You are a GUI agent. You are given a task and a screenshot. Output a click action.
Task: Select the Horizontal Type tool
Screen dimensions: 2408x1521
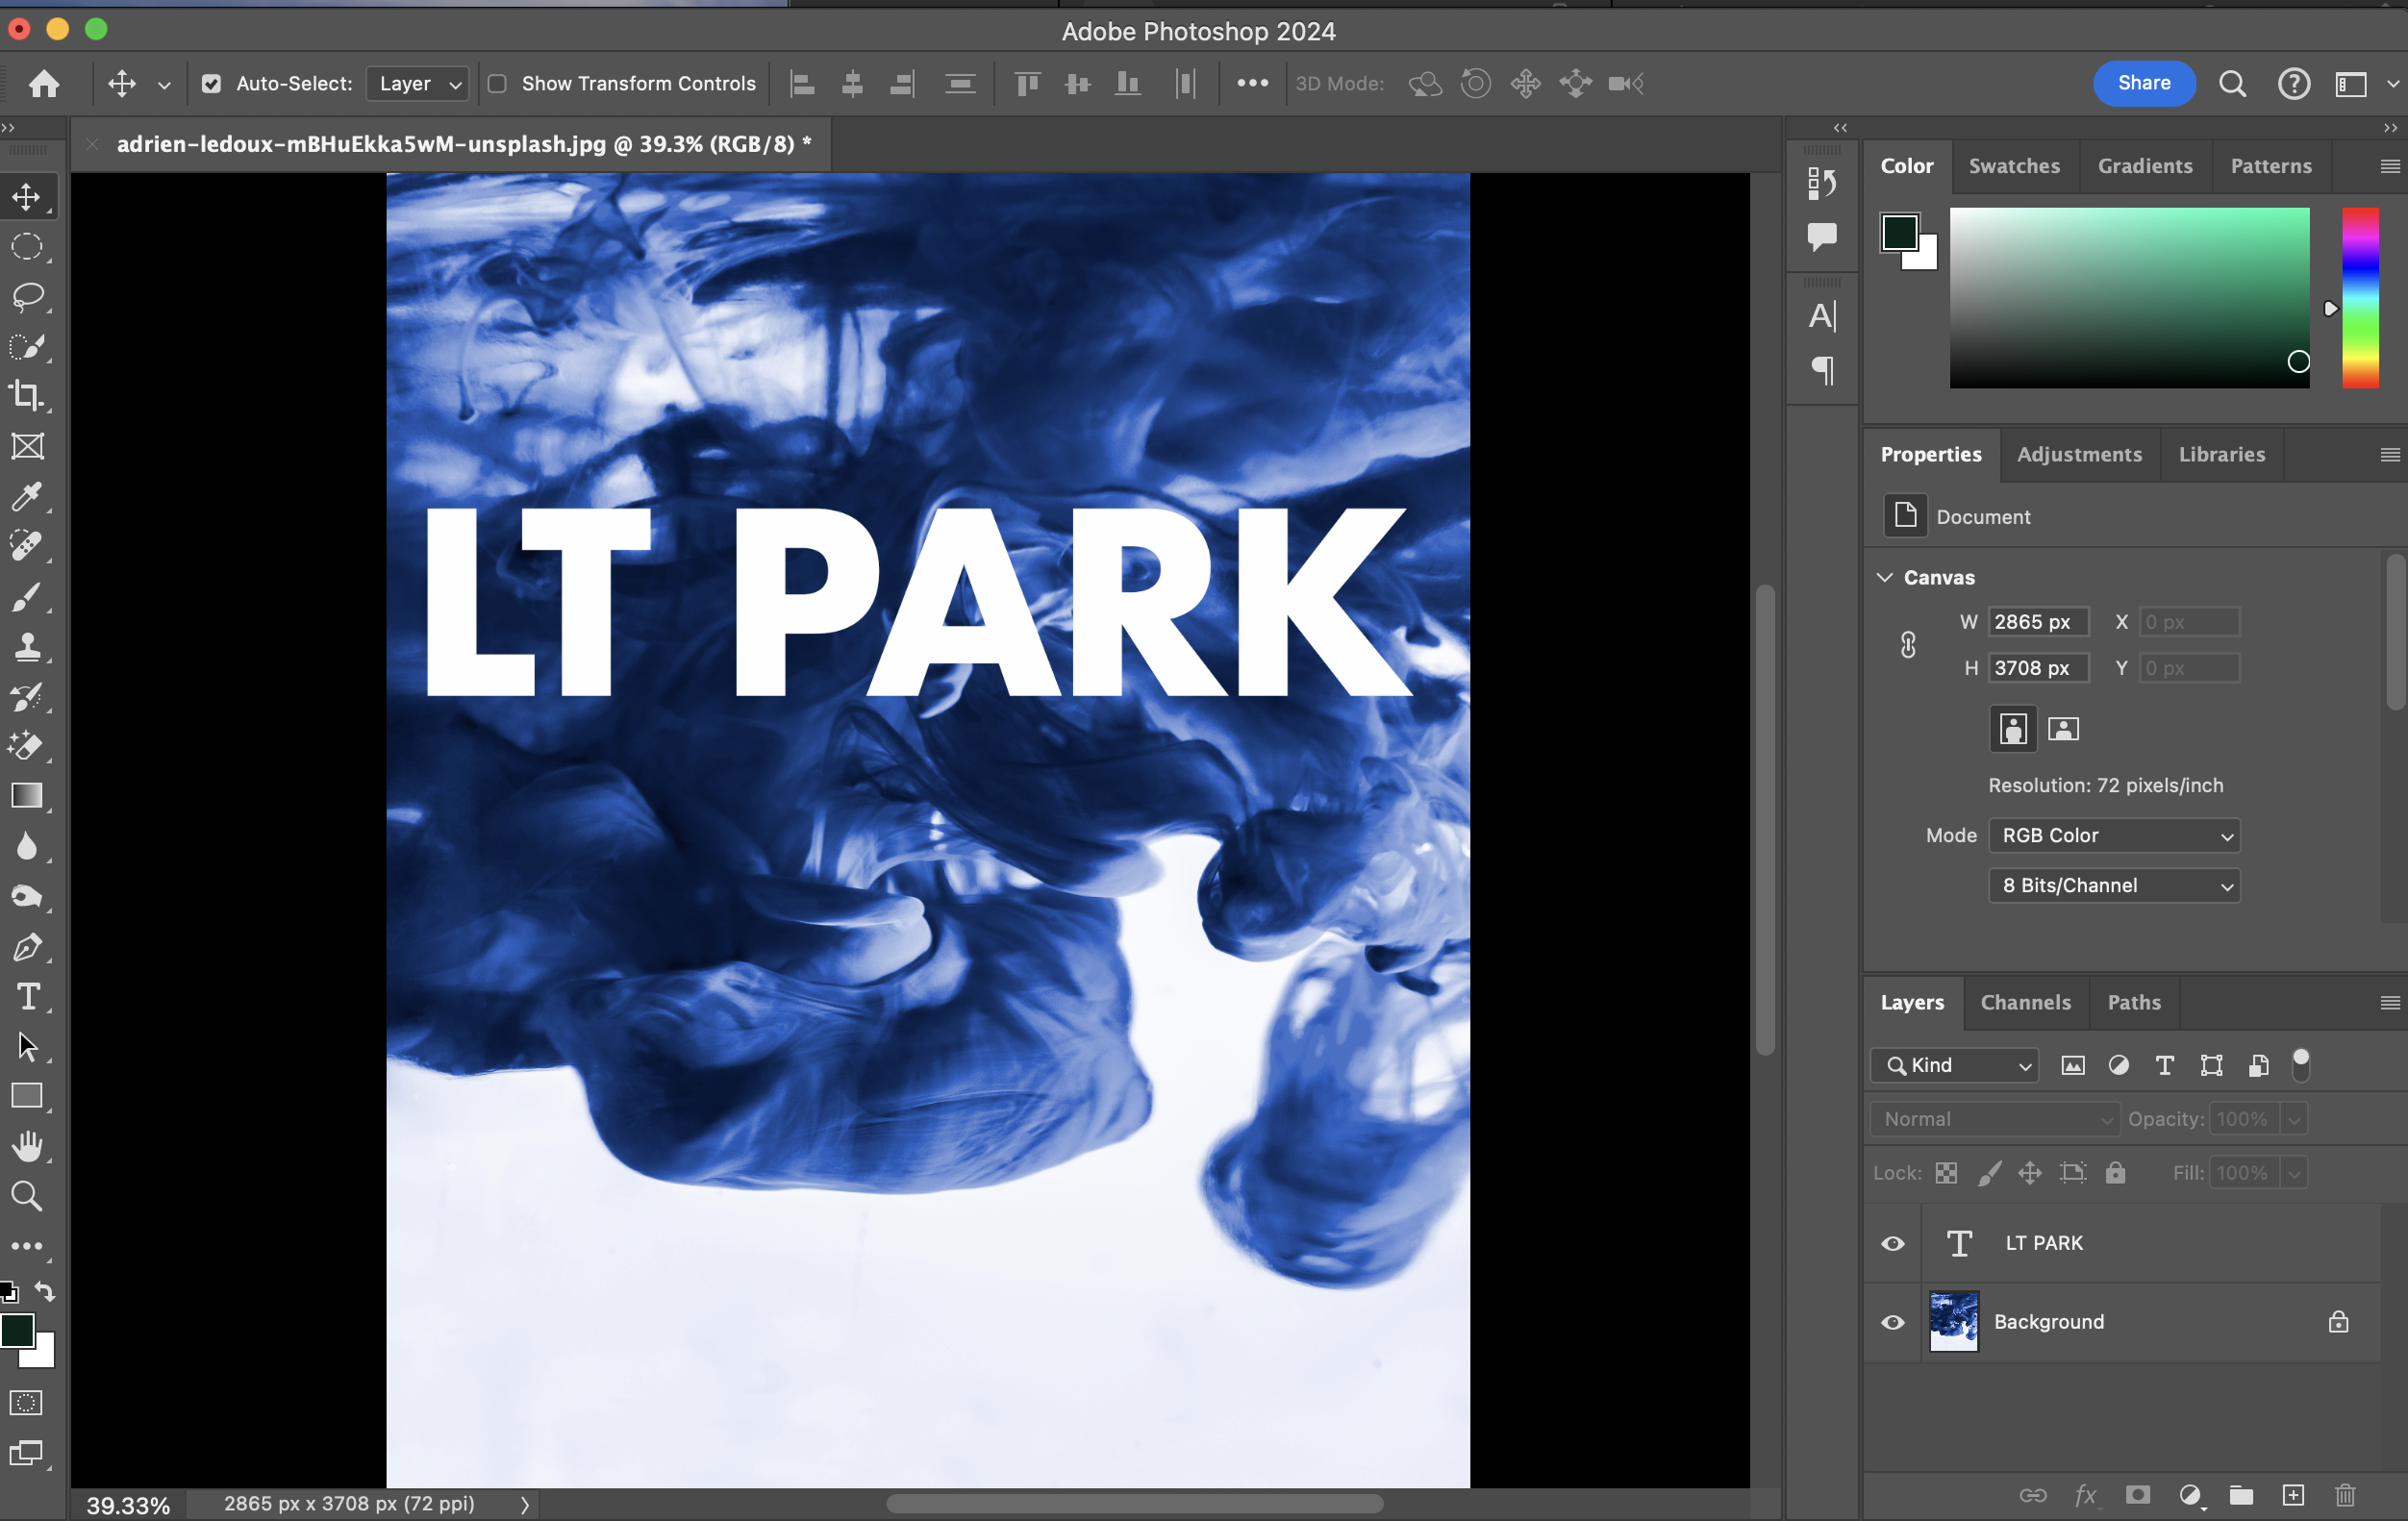coord(27,997)
